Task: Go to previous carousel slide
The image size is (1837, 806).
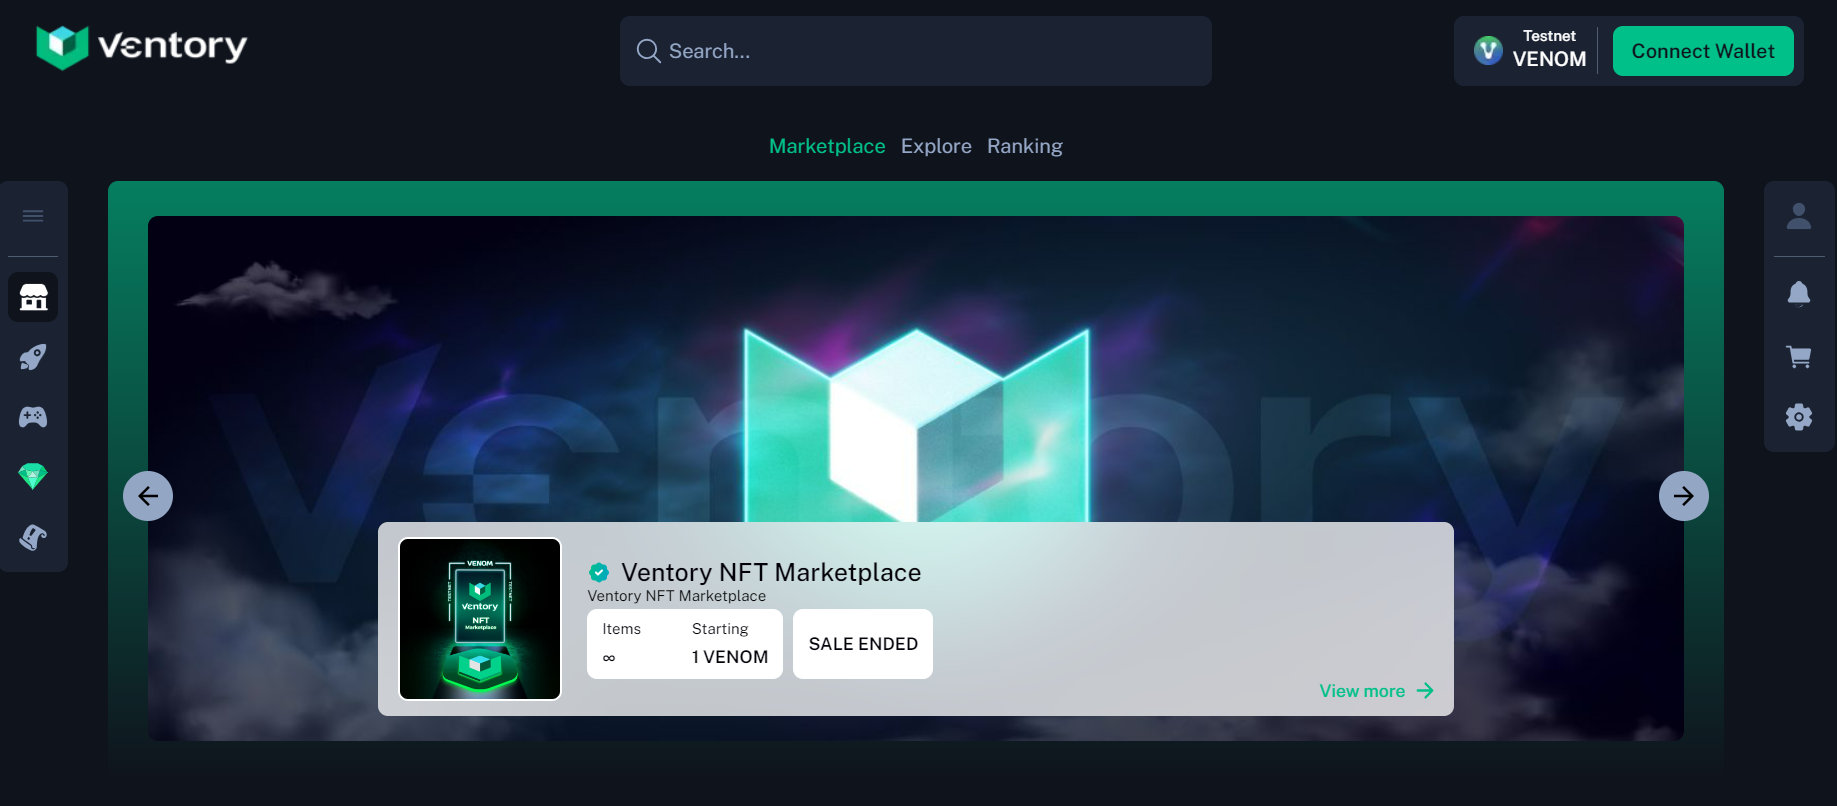Action: click(x=148, y=496)
